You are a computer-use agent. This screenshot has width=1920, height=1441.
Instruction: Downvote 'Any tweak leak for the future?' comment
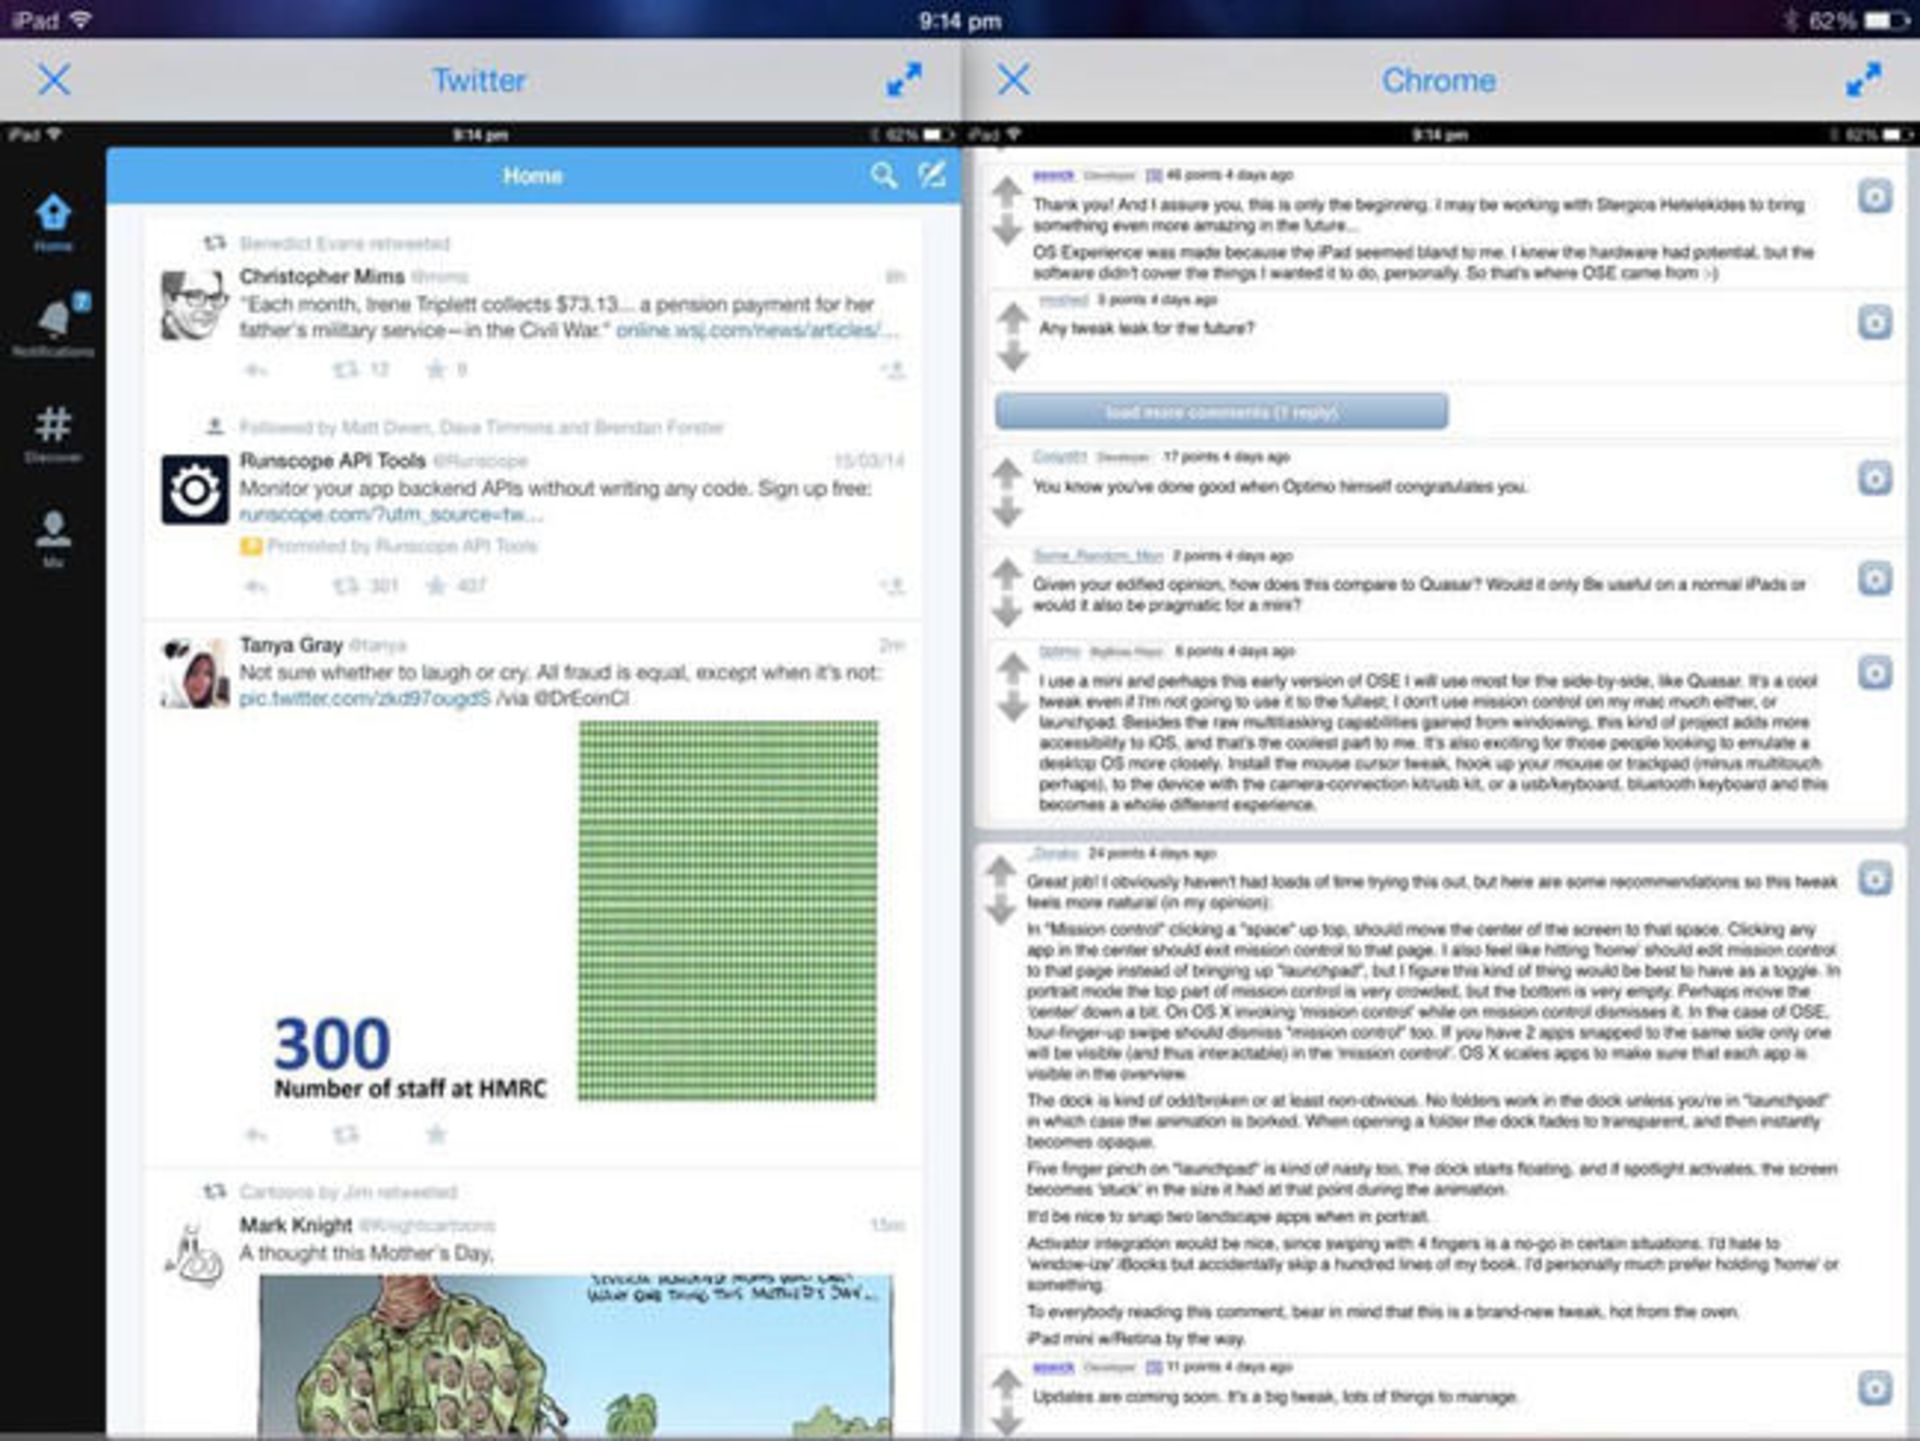[x=1013, y=356]
